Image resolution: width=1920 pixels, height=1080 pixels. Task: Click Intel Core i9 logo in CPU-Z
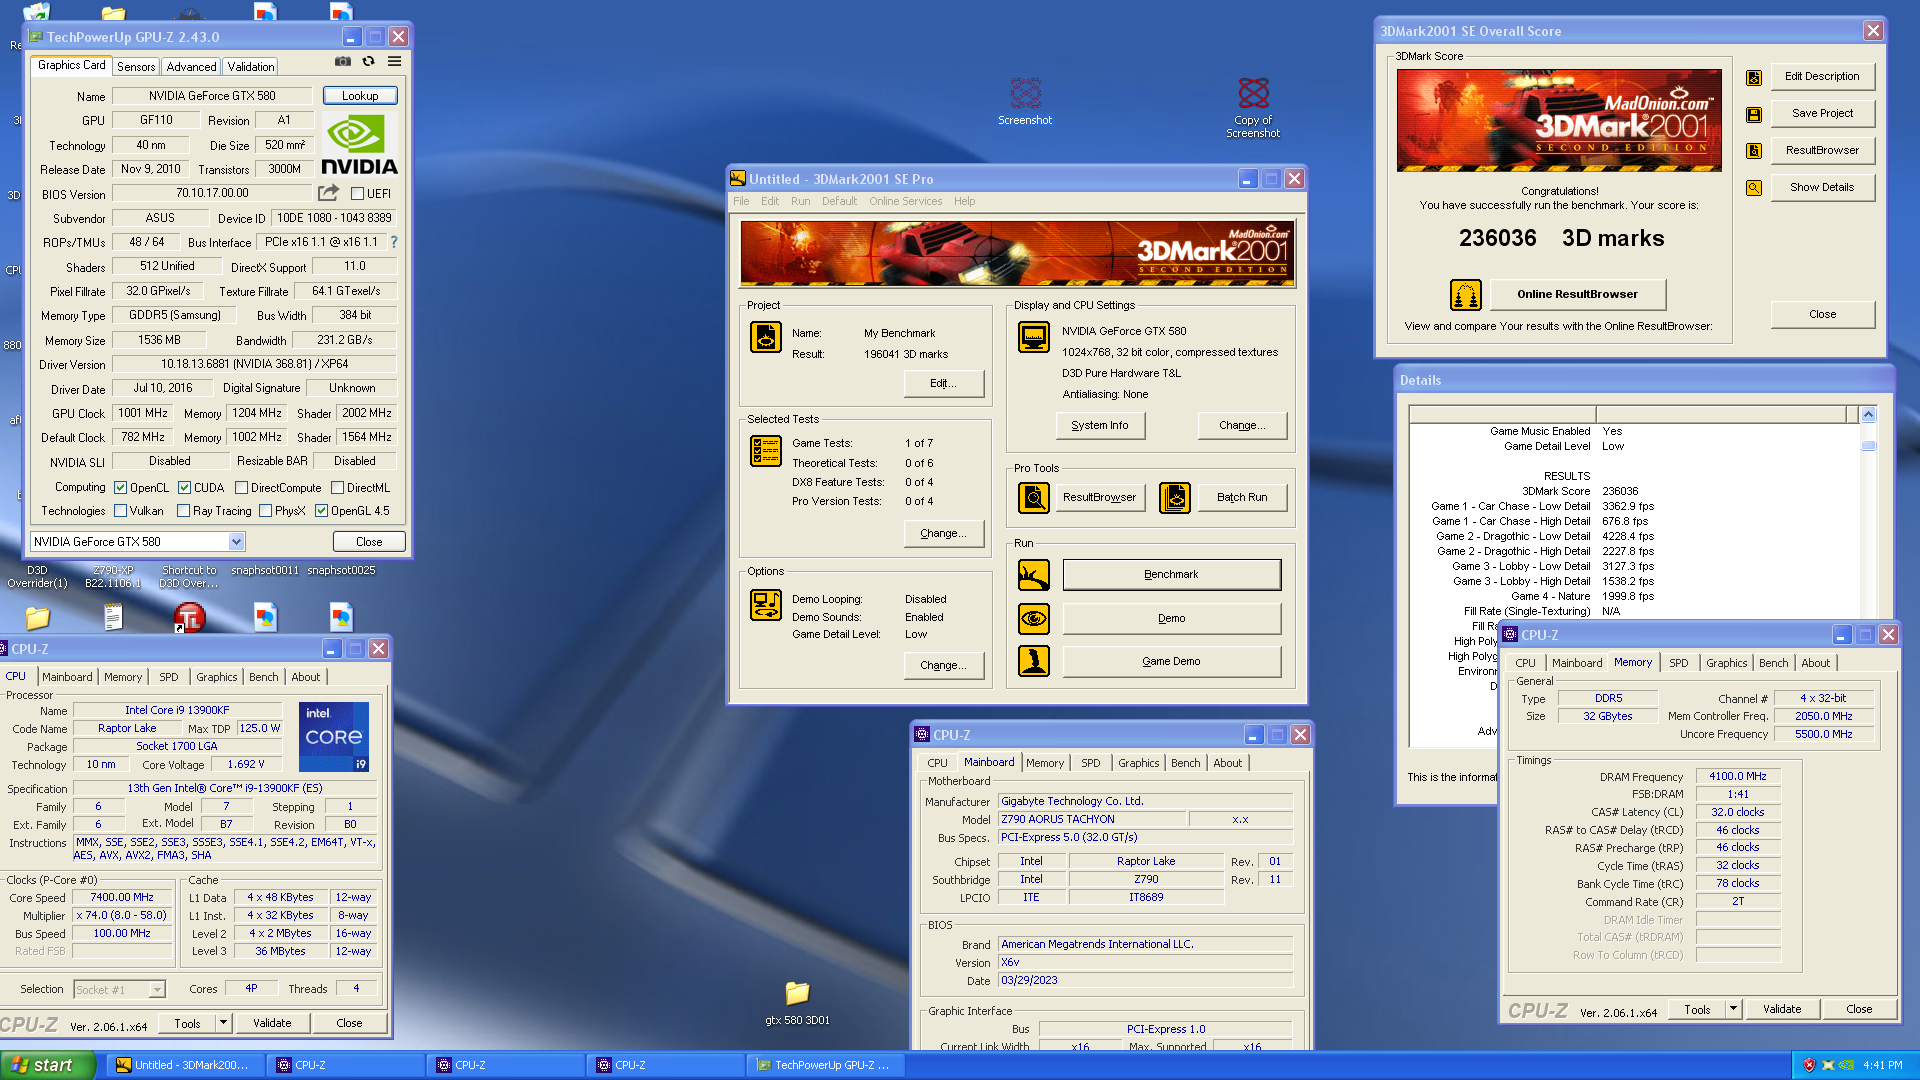334,737
